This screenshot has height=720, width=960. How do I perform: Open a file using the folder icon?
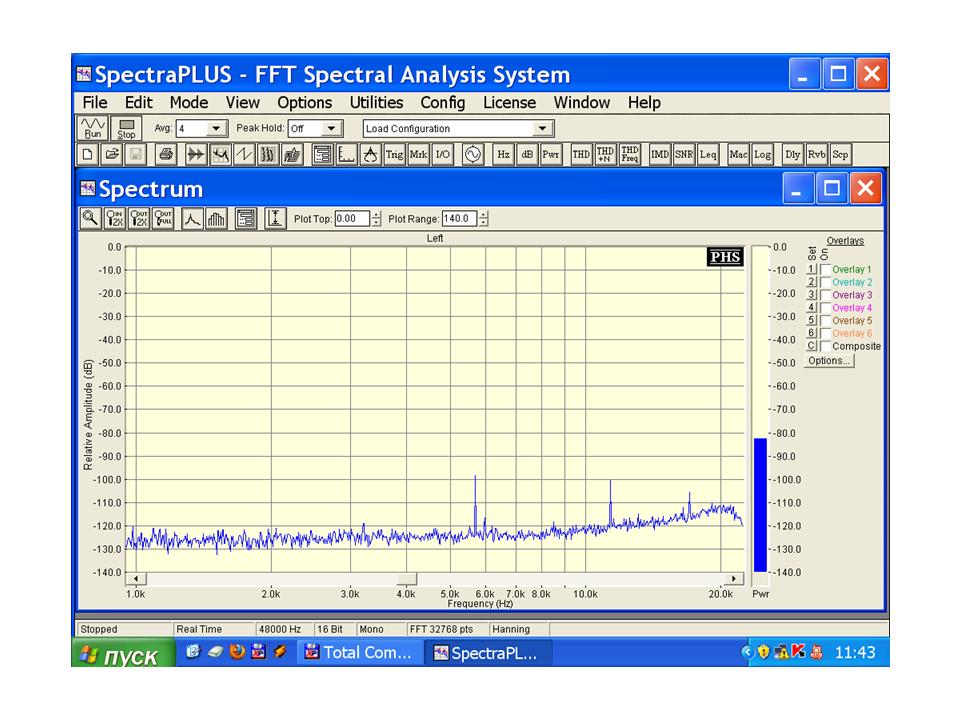pos(111,154)
